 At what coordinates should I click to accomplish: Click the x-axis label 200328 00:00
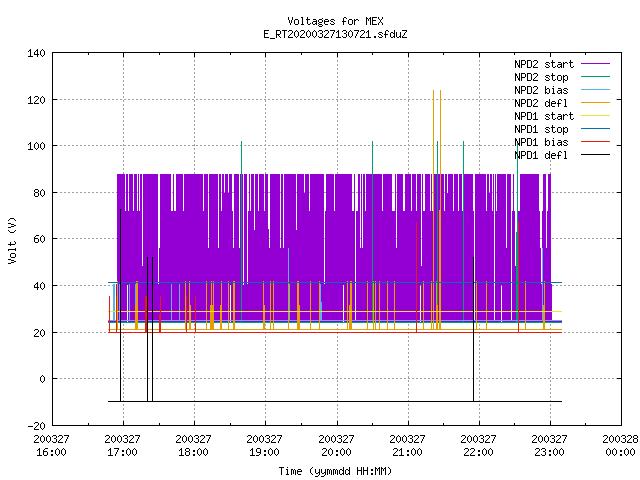(620, 446)
